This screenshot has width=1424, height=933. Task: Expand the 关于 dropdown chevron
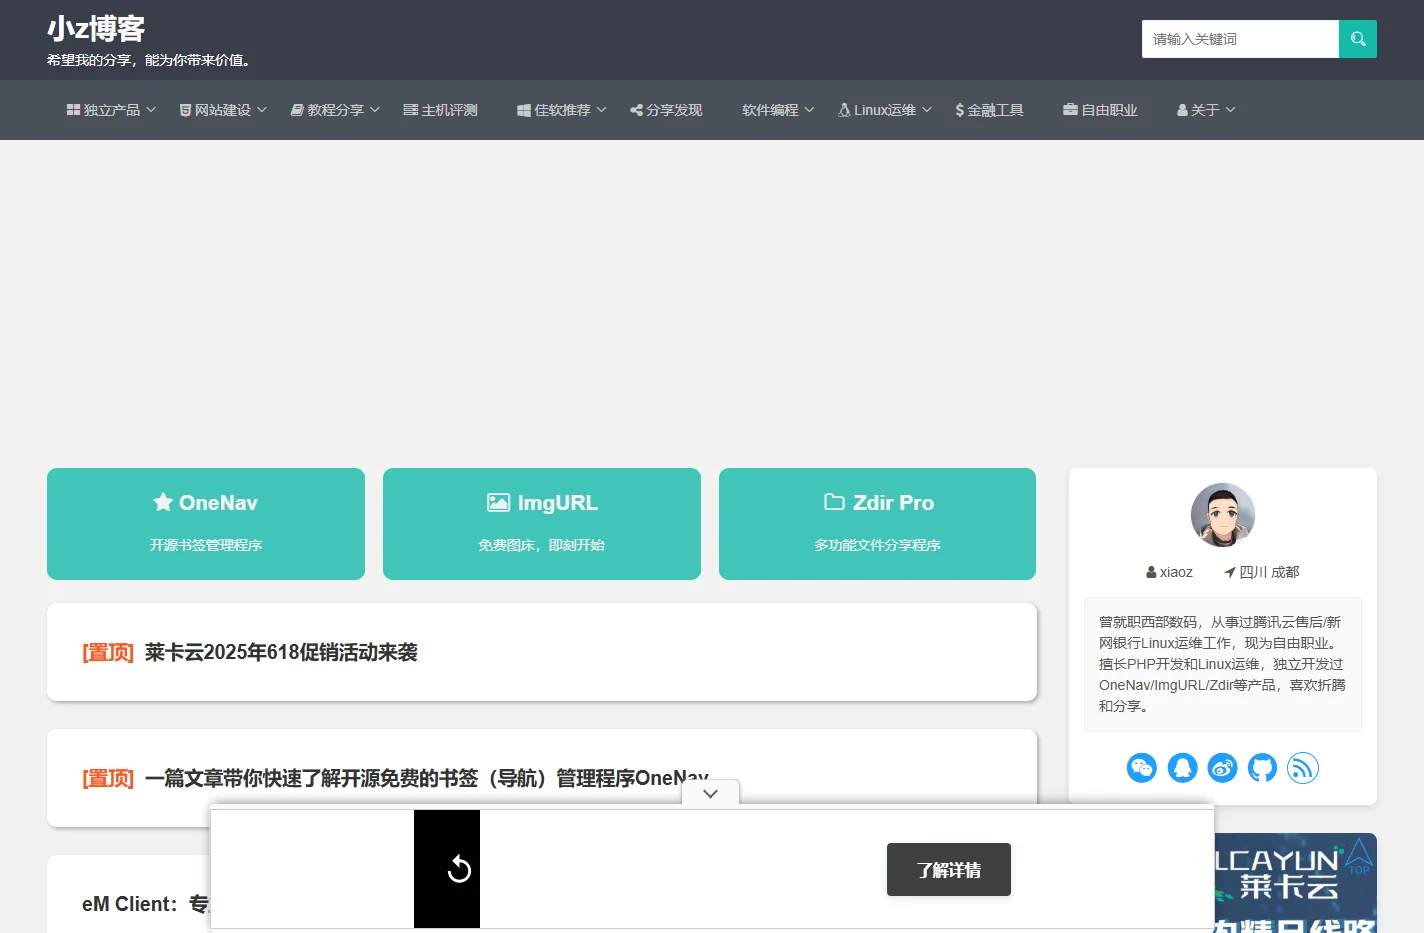[x=1231, y=110]
